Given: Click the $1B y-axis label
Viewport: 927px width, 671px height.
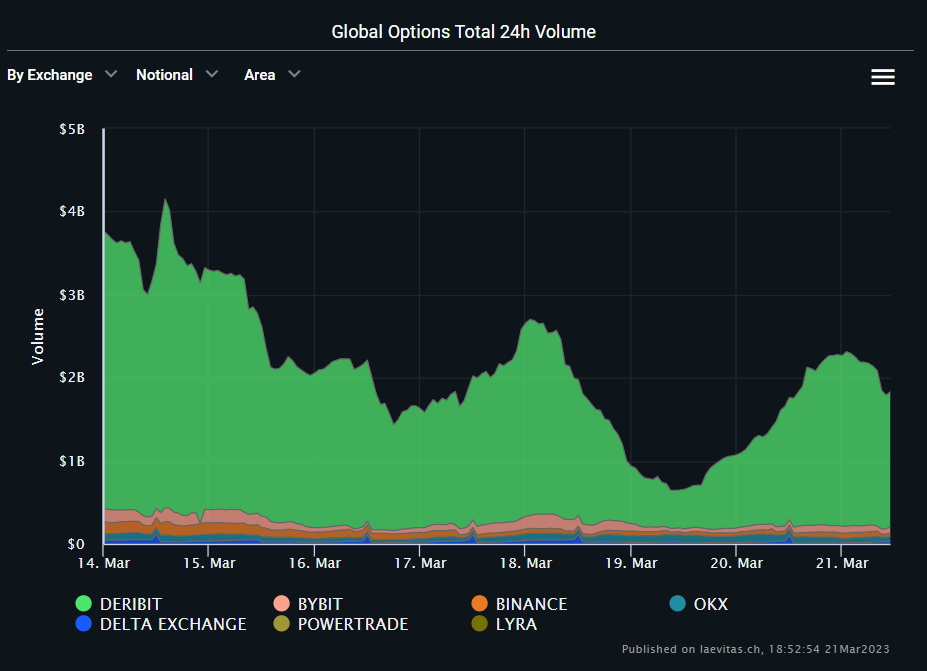Looking at the screenshot, I should point(72,461).
